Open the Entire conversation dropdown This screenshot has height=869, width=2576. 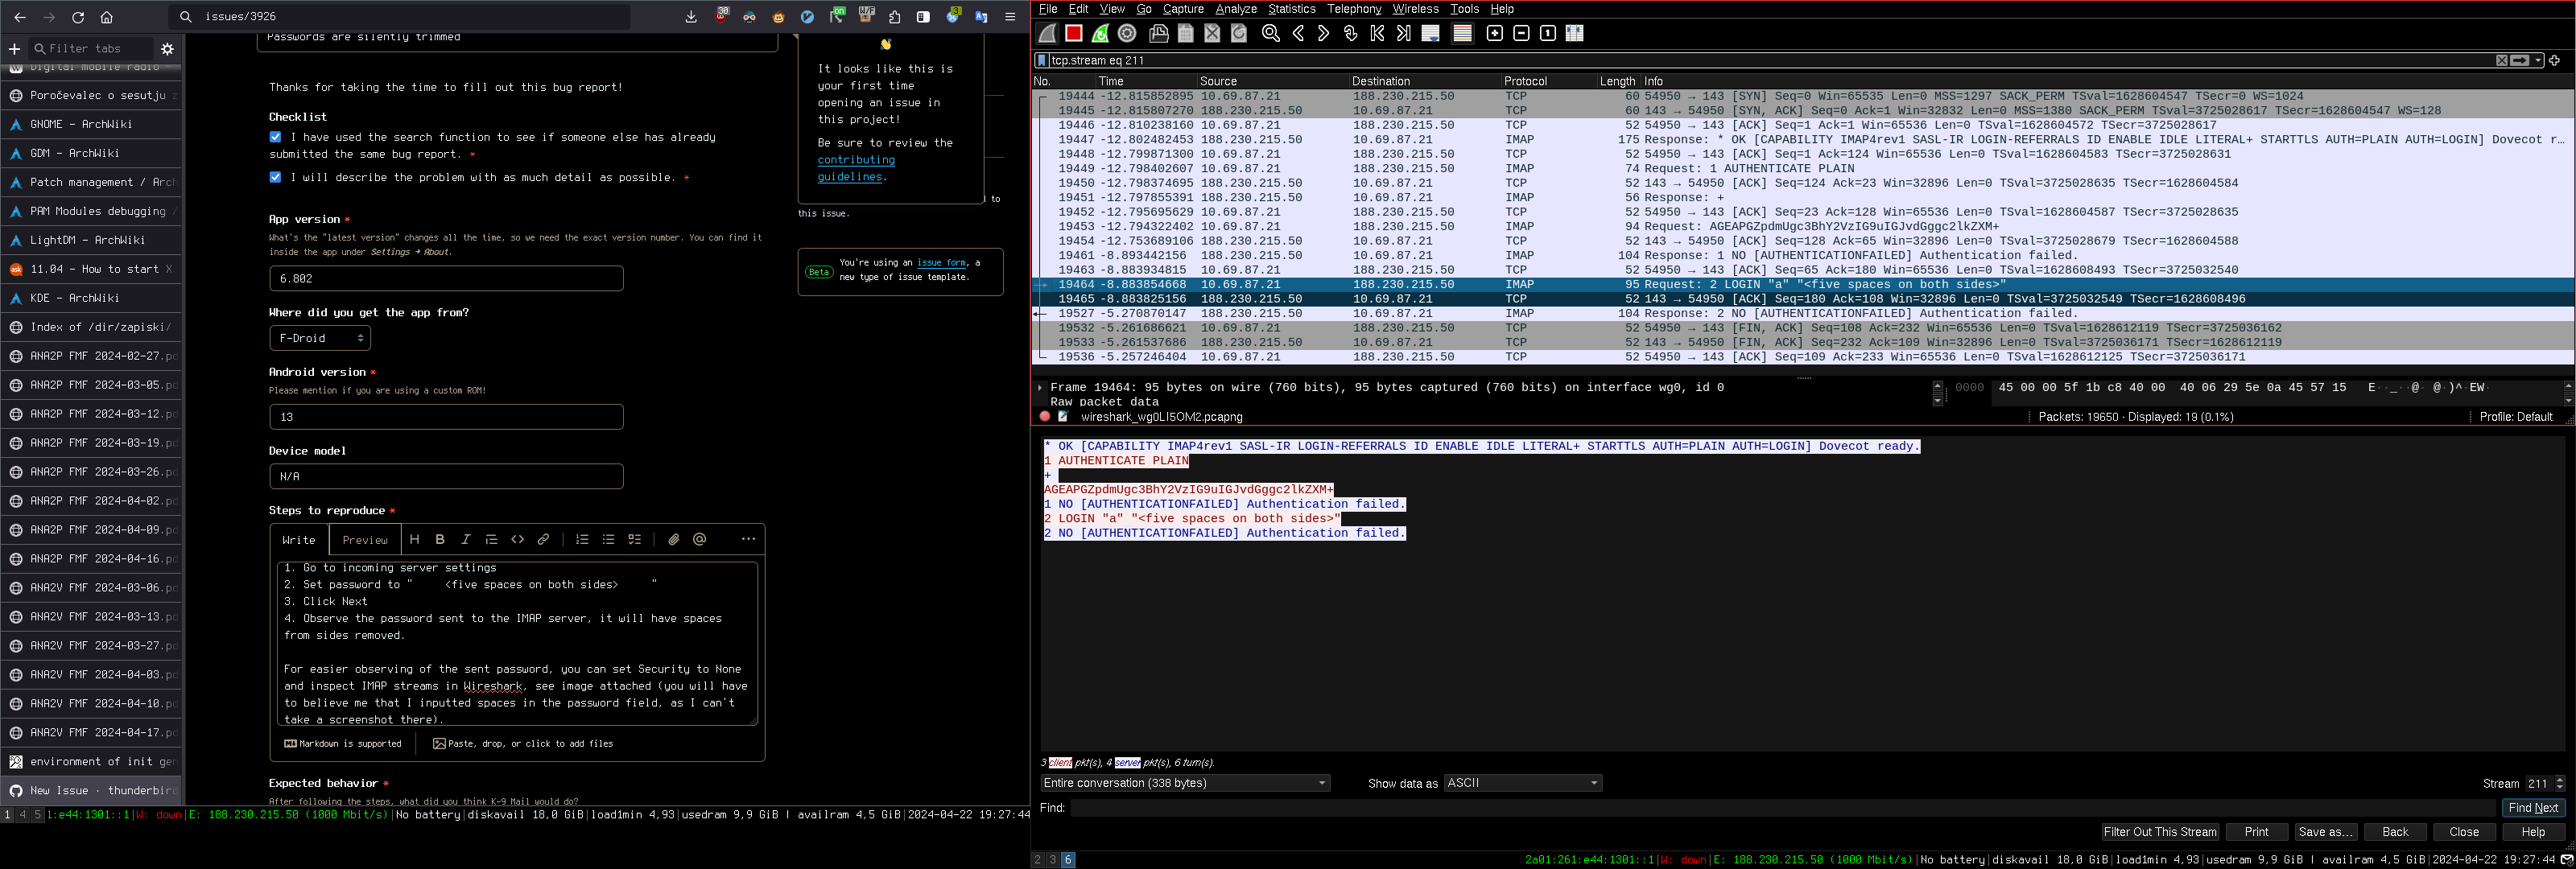pyautogui.click(x=1184, y=783)
